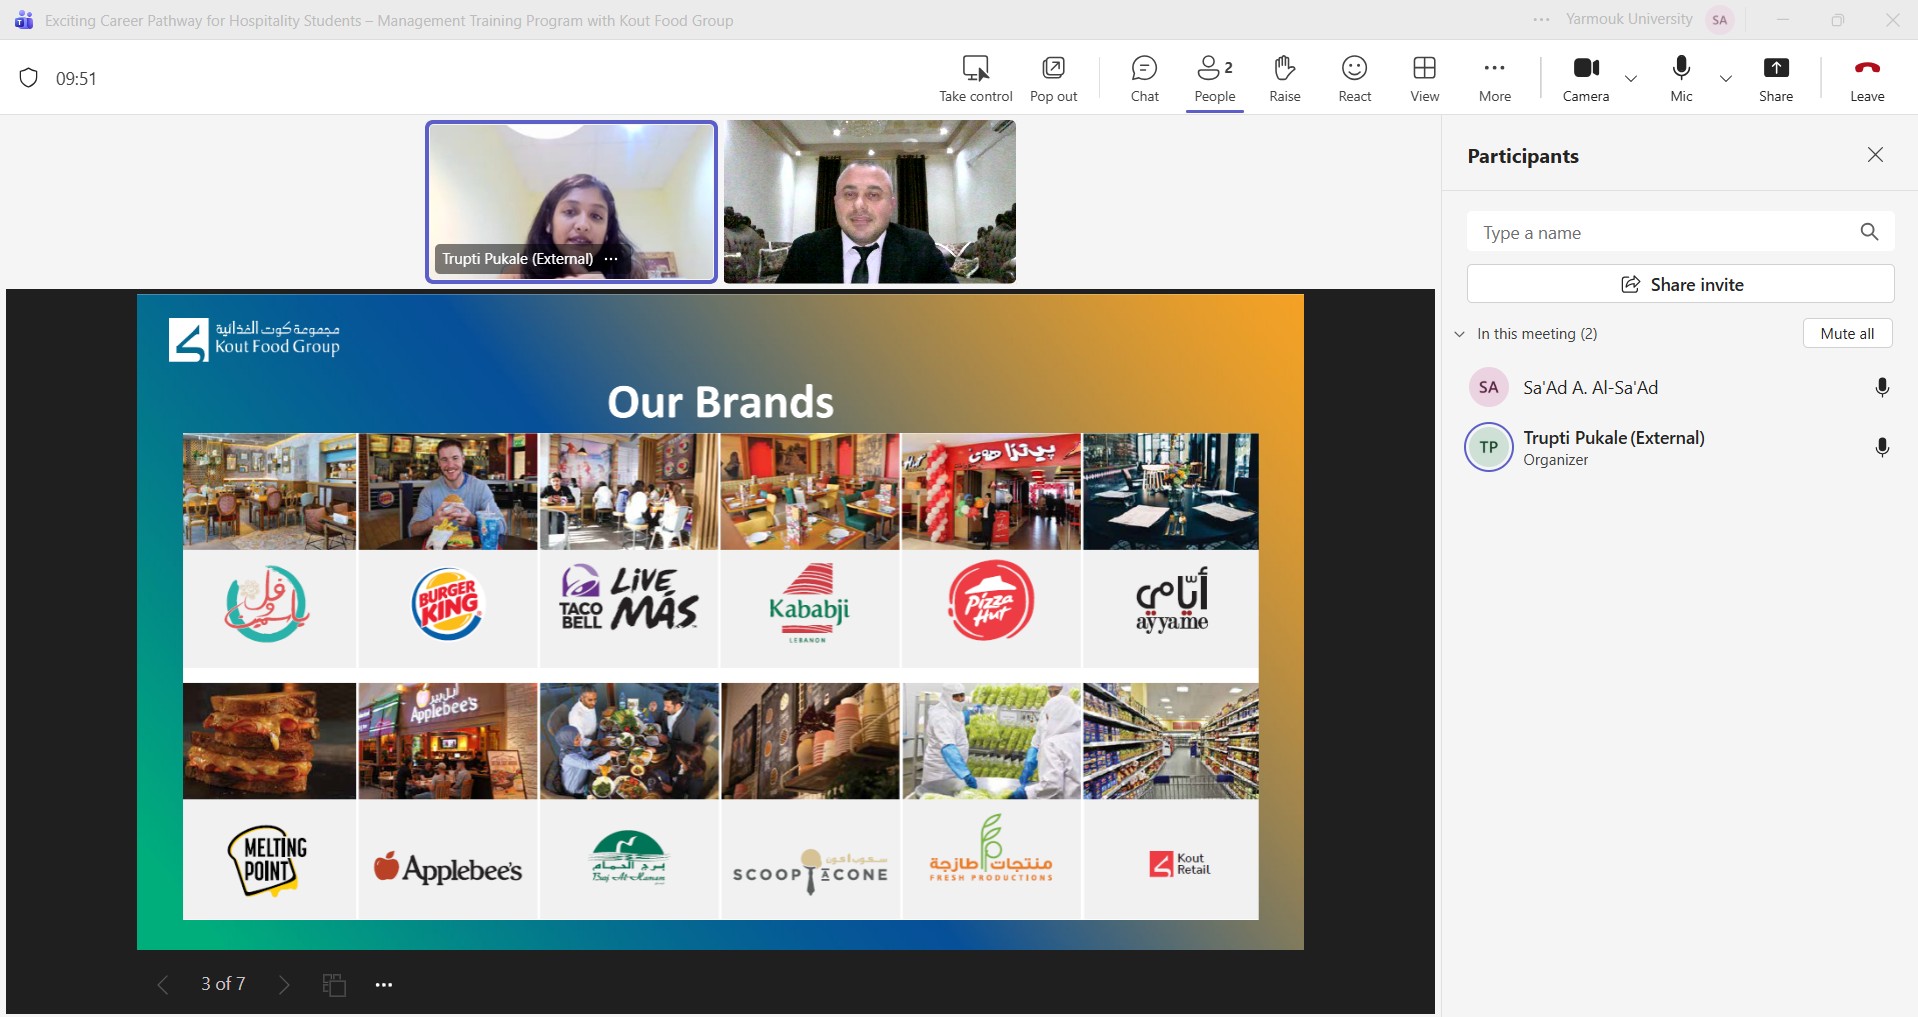The width and height of the screenshot is (1918, 1017).
Task: Click the Take control icon
Action: click(x=975, y=68)
